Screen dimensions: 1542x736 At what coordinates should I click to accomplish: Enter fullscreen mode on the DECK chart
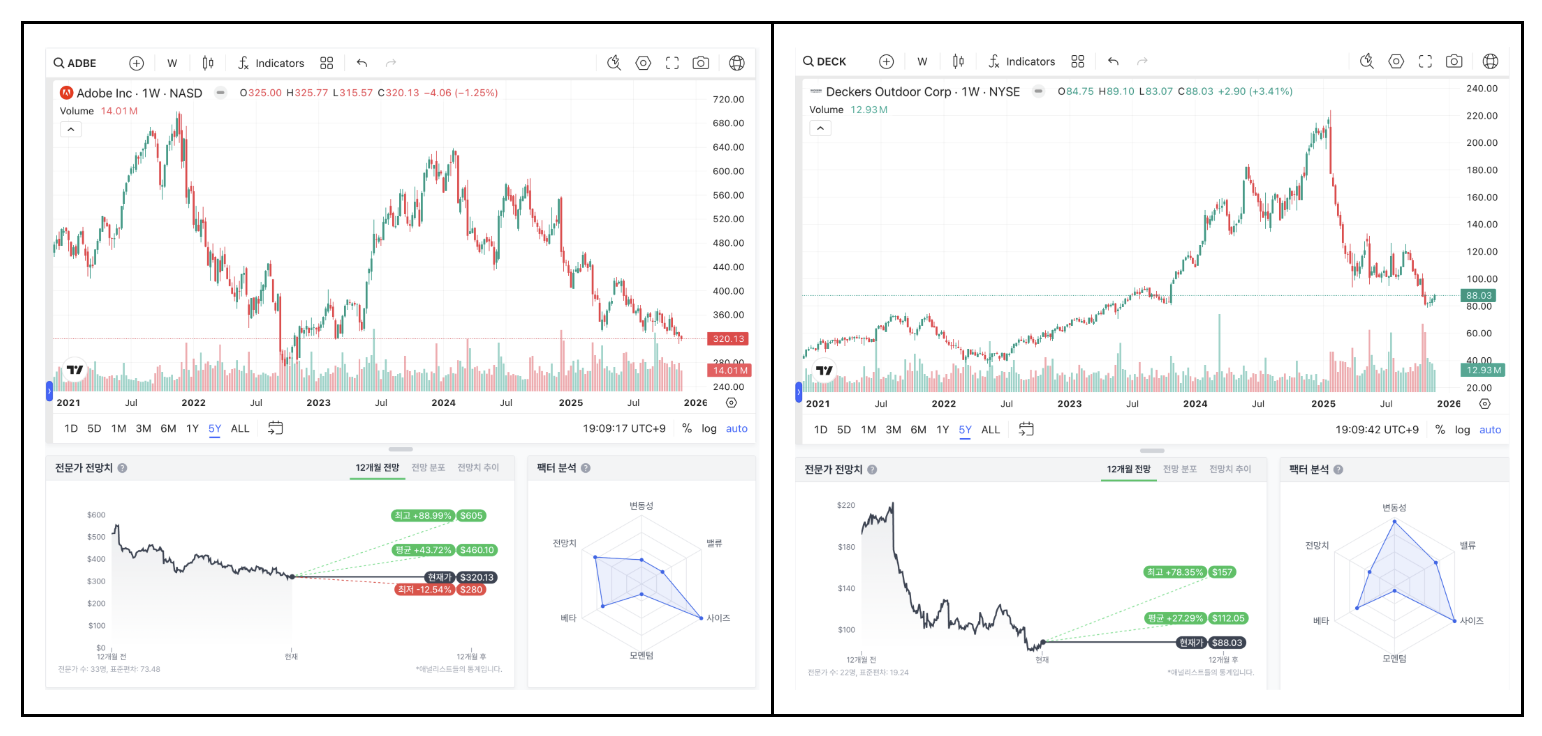point(1425,61)
